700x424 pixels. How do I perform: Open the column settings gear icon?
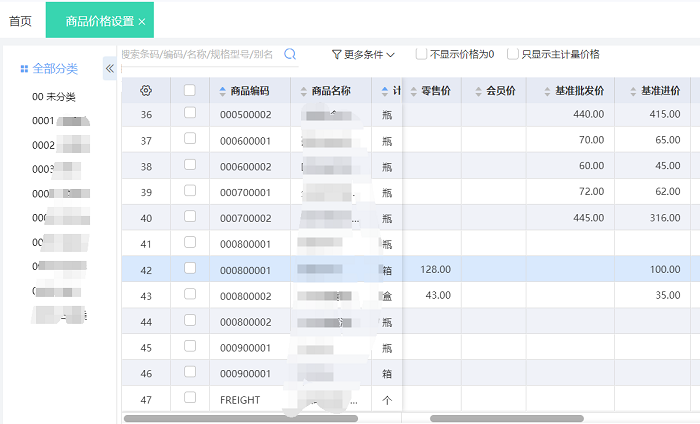click(146, 91)
